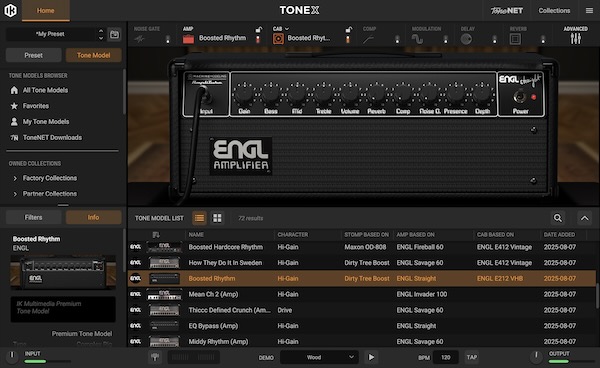Select EQ Bypass (Amp) tone model
The image size is (600, 368).
[x=362, y=326]
